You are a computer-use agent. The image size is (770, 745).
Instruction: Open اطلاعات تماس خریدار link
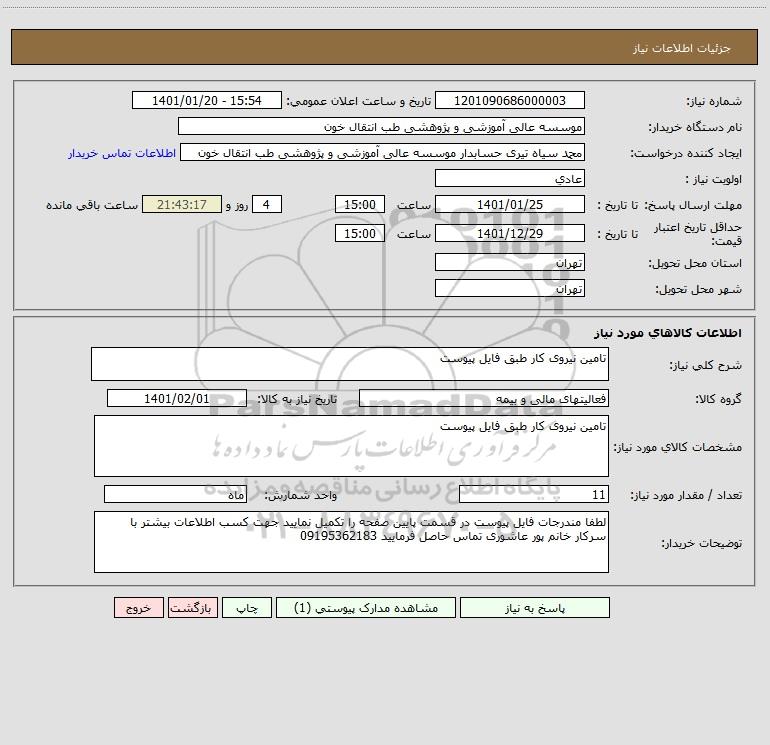tap(122, 153)
